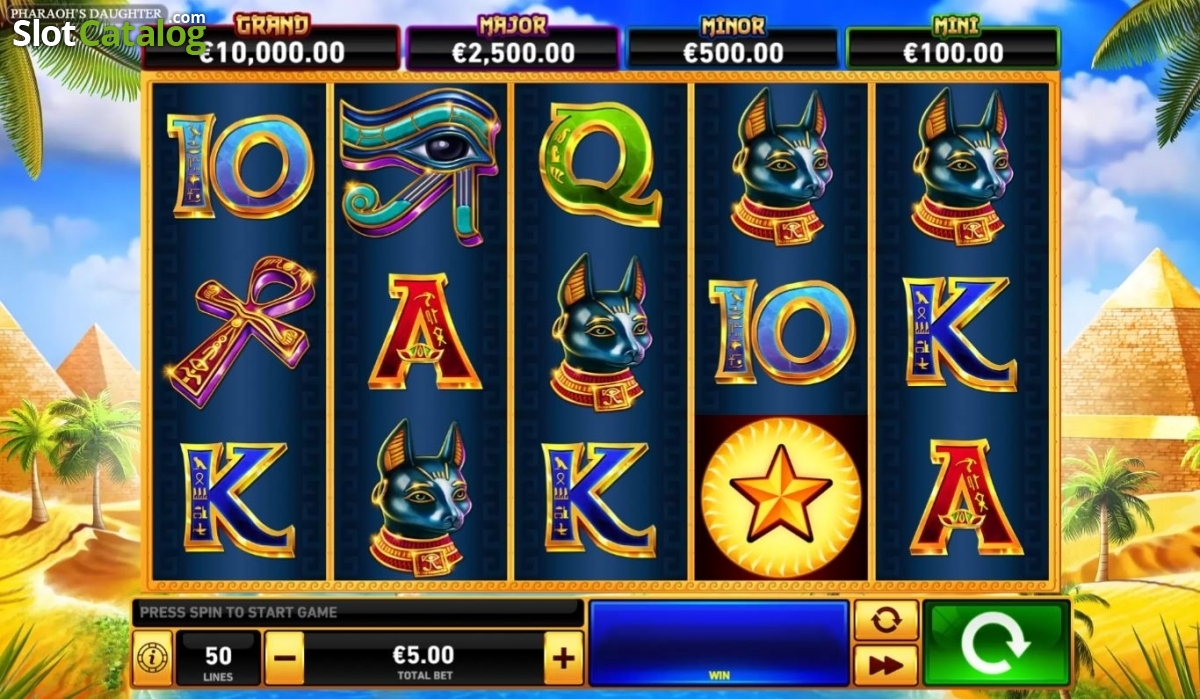Select the Mini €100.00 jackpot panel
The width and height of the screenshot is (1200, 699).
pos(953,46)
